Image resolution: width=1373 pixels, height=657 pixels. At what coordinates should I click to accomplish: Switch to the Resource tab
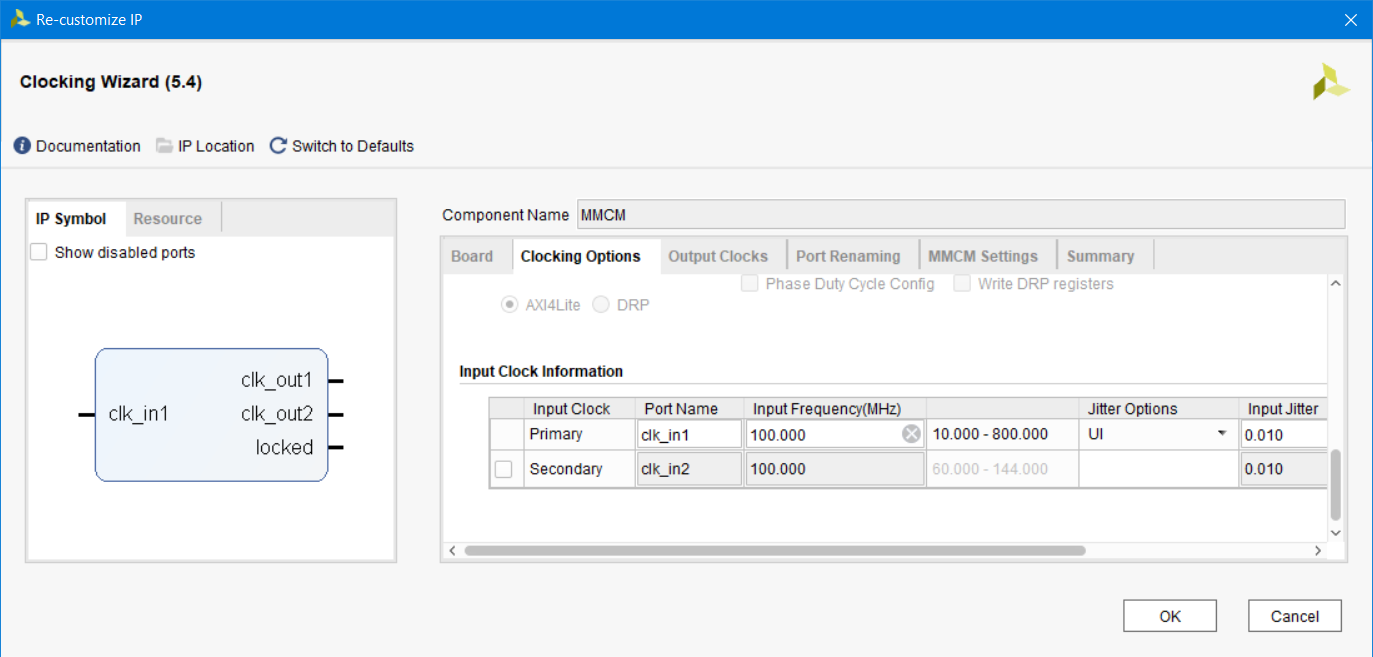coord(167,219)
